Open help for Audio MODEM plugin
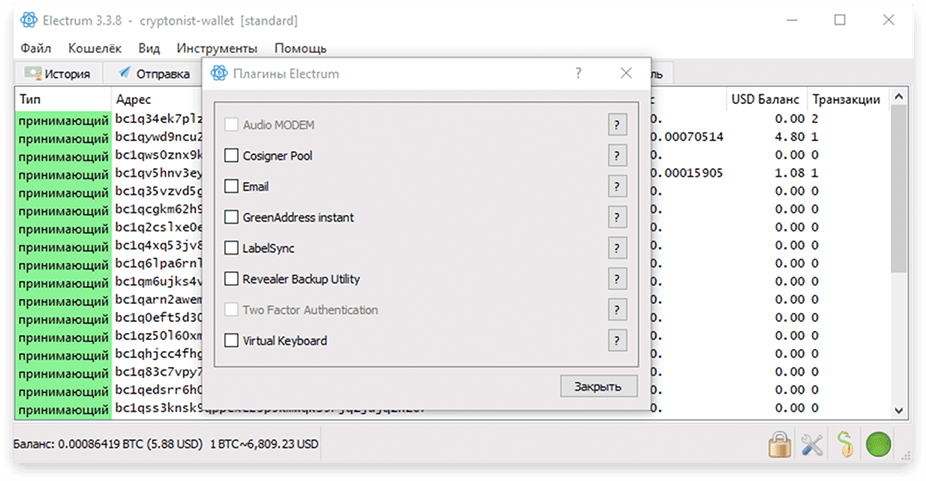The height and width of the screenshot is (481, 926). coord(617,125)
